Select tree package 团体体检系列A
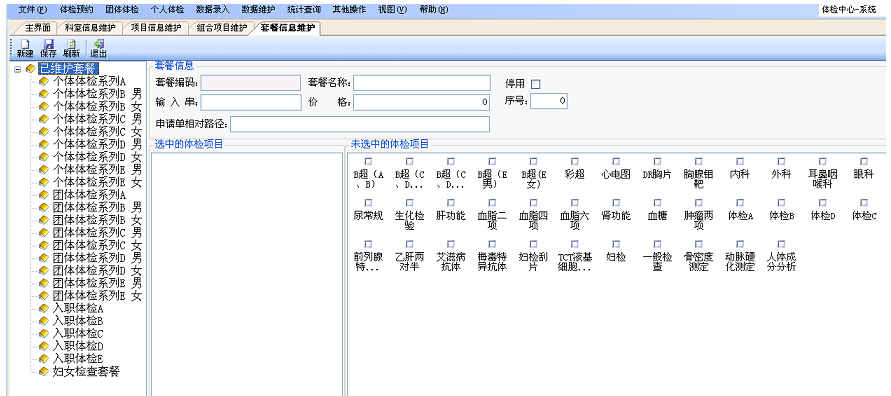The image size is (891, 396). click(89, 195)
